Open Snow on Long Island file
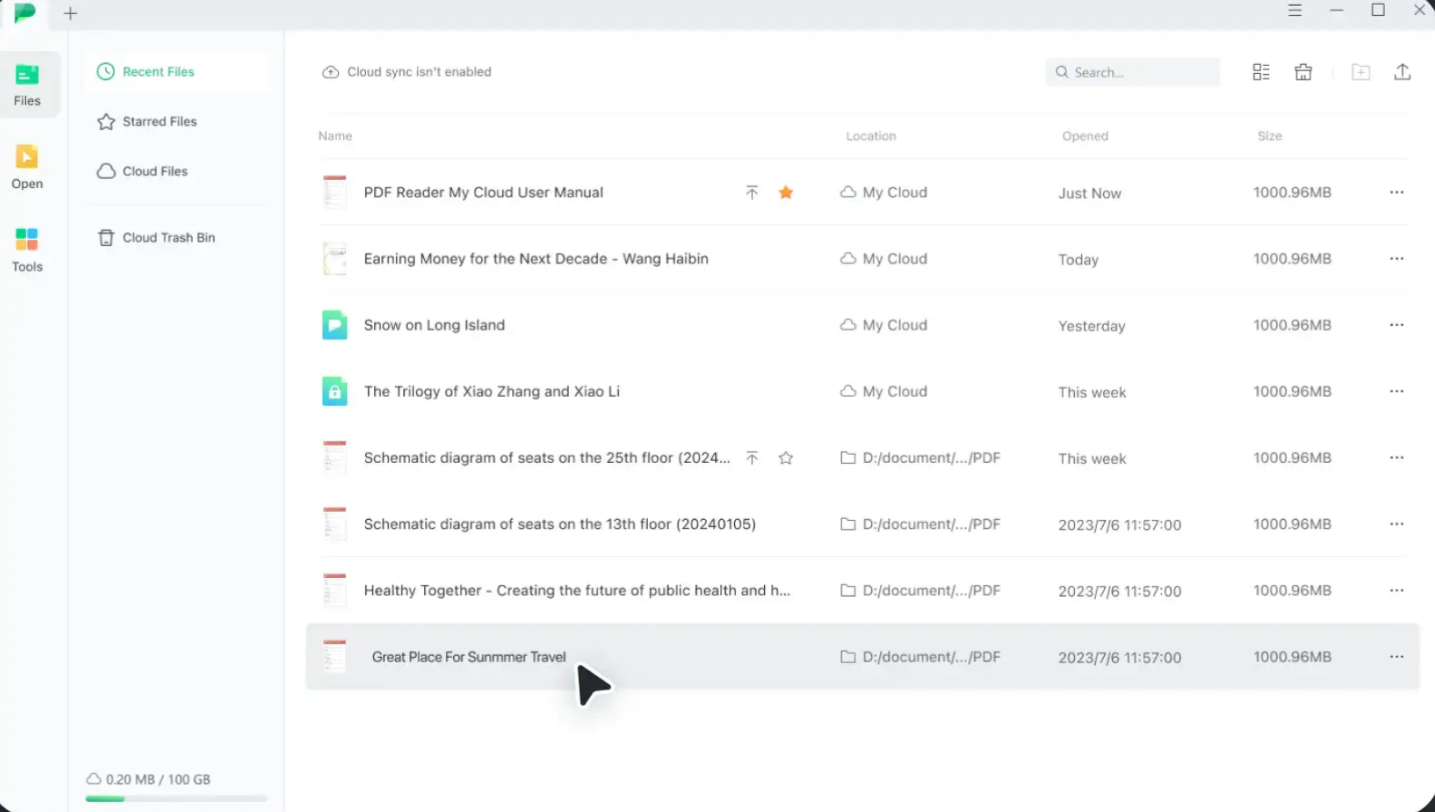The height and width of the screenshot is (812, 1435). pos(434,325)
